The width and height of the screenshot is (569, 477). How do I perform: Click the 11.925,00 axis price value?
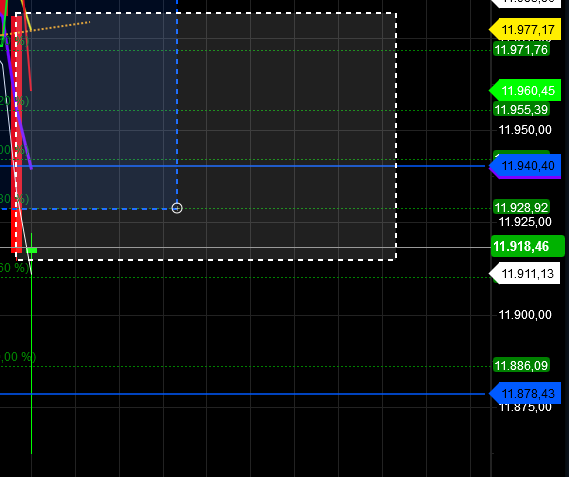pos(525,221)
